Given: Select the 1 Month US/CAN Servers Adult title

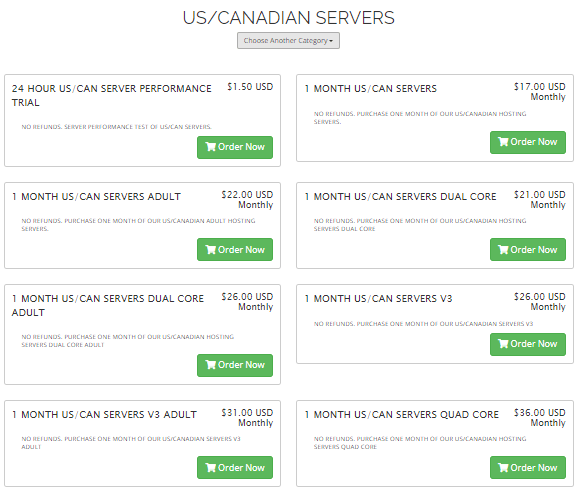Looking at the screenshot, I should point(96,196).
